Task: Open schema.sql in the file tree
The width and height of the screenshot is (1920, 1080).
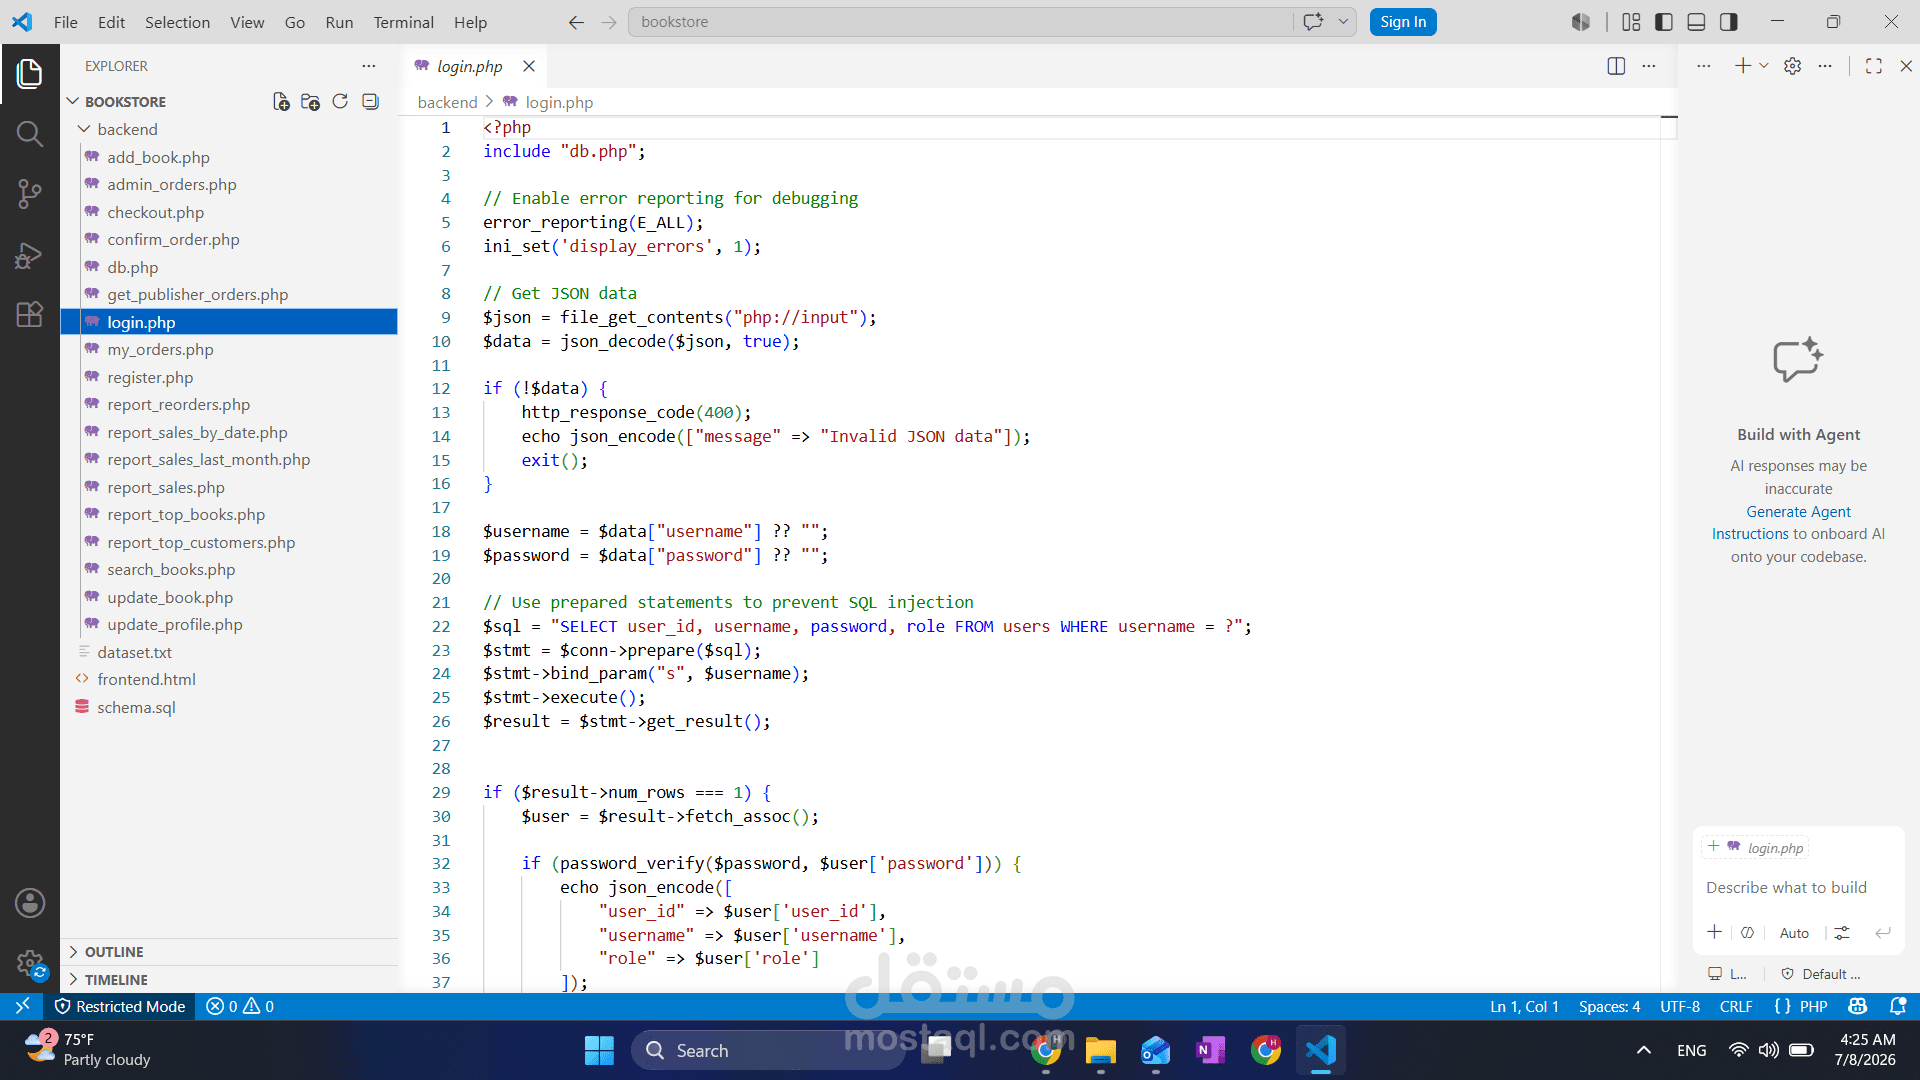Action: tap(230, 707)
